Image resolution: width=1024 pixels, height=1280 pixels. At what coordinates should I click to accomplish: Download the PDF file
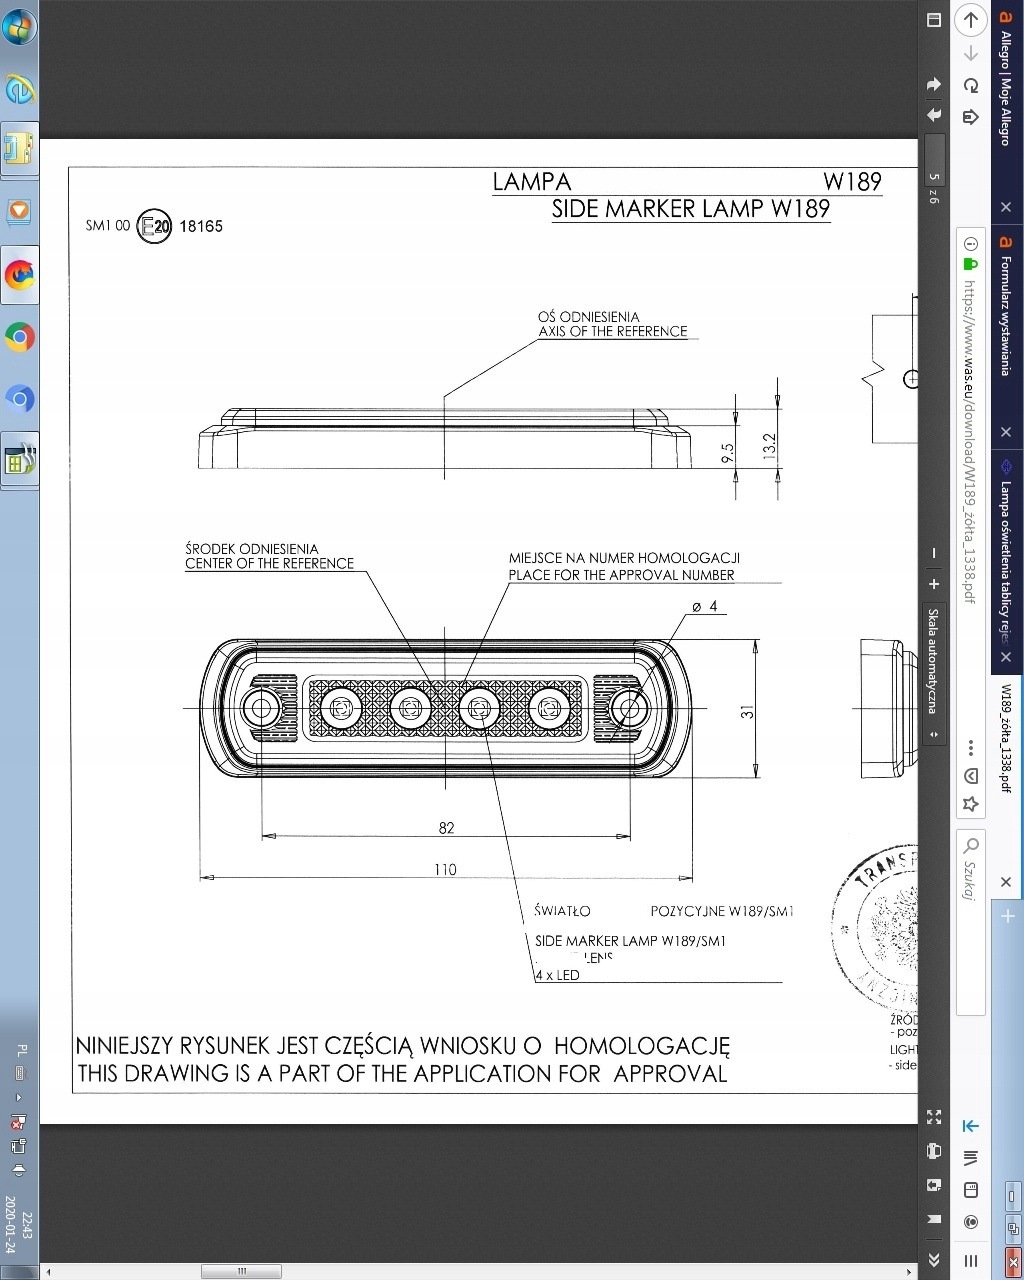(934, 1185)
